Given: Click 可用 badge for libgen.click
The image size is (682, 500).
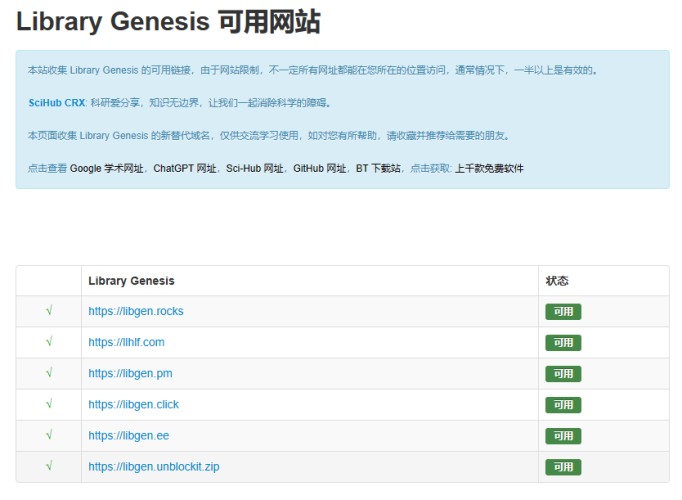Looking at the screenshot, I should pyautogui.click(x=563, y=405).
